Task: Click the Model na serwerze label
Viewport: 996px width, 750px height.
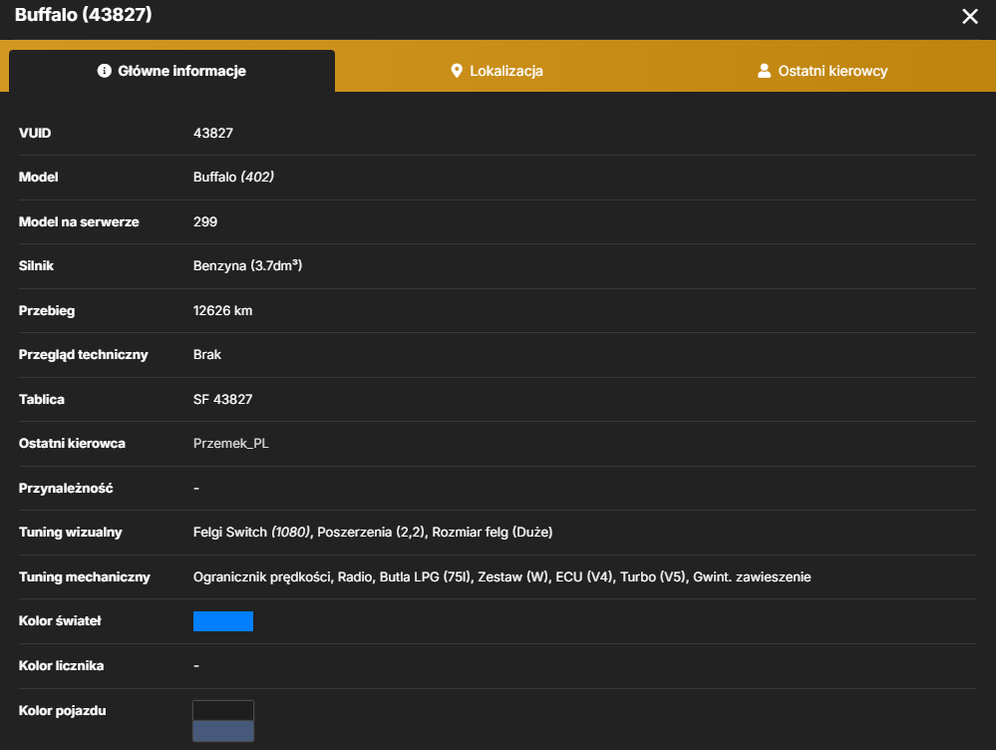Action: click(79, 222)
